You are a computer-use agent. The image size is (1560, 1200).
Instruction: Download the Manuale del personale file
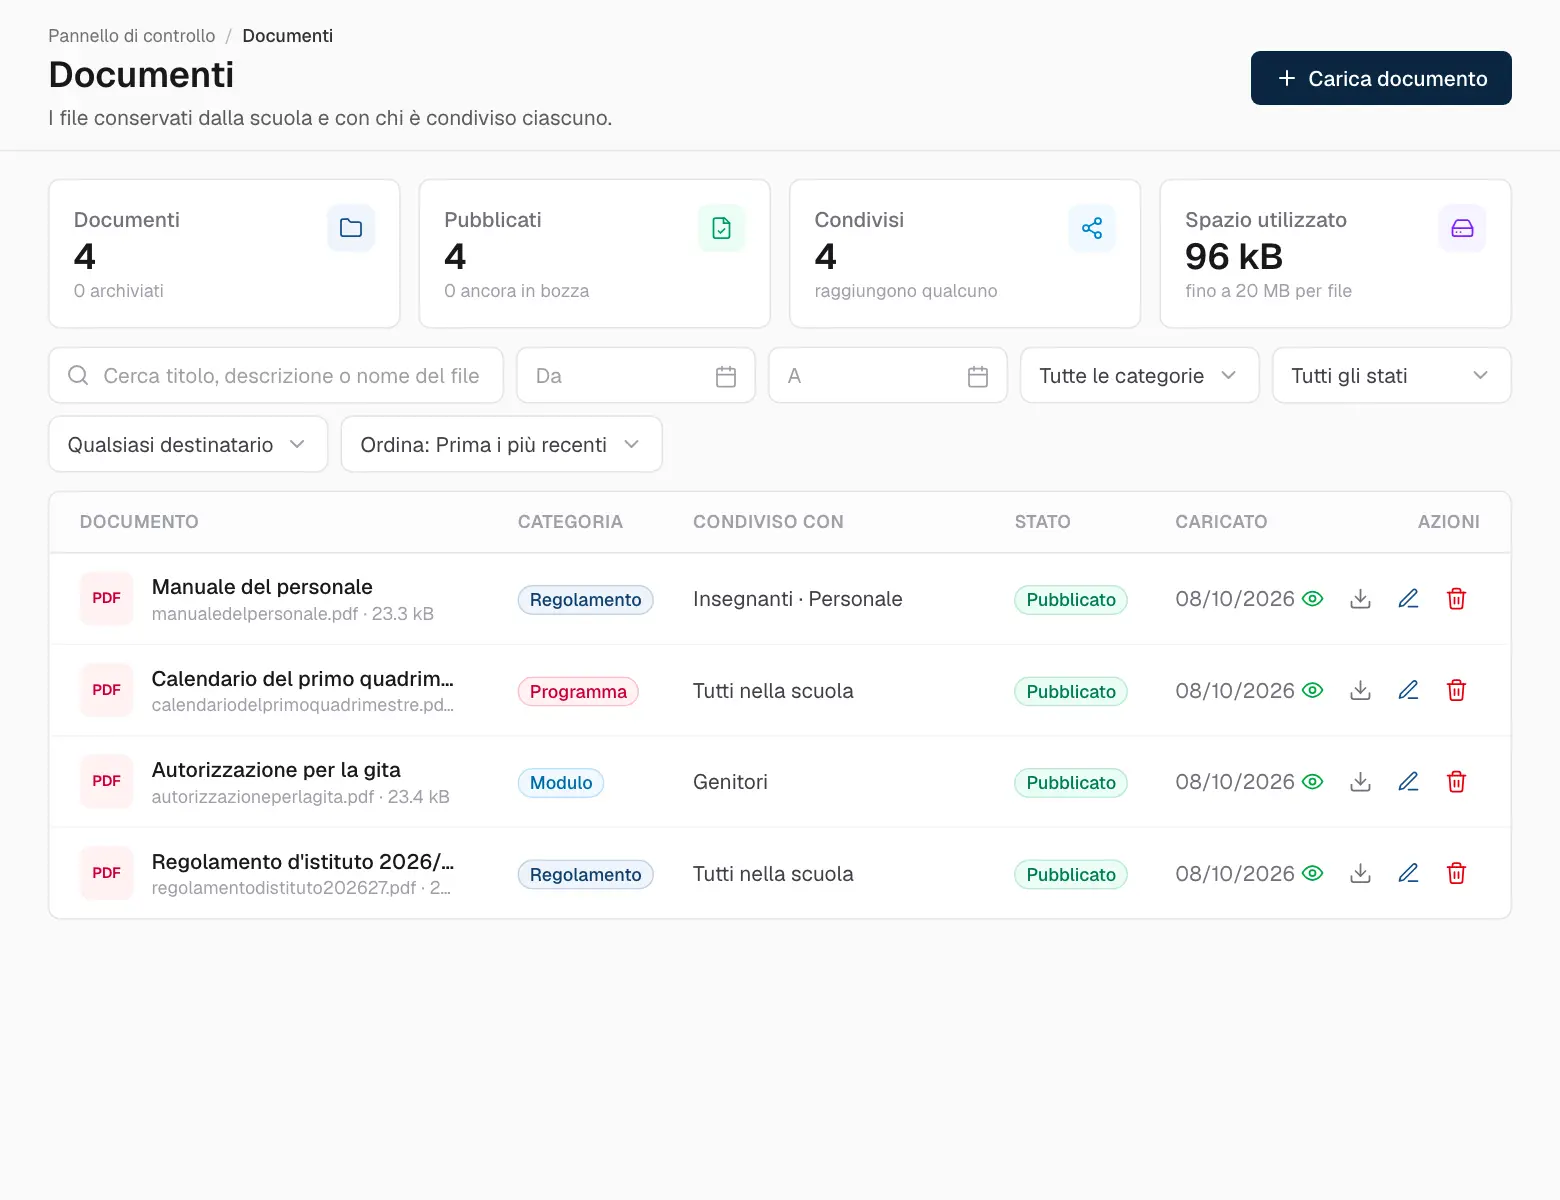tap(1360, 599)
